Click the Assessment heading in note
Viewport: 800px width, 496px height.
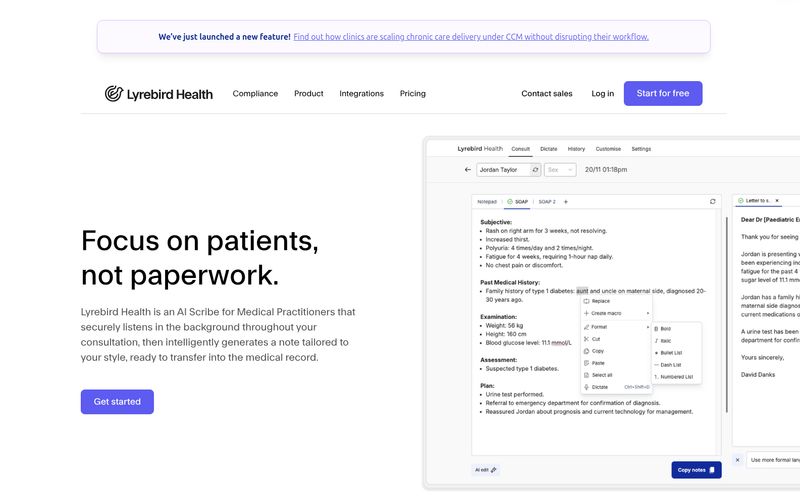(x=498, y=360)
